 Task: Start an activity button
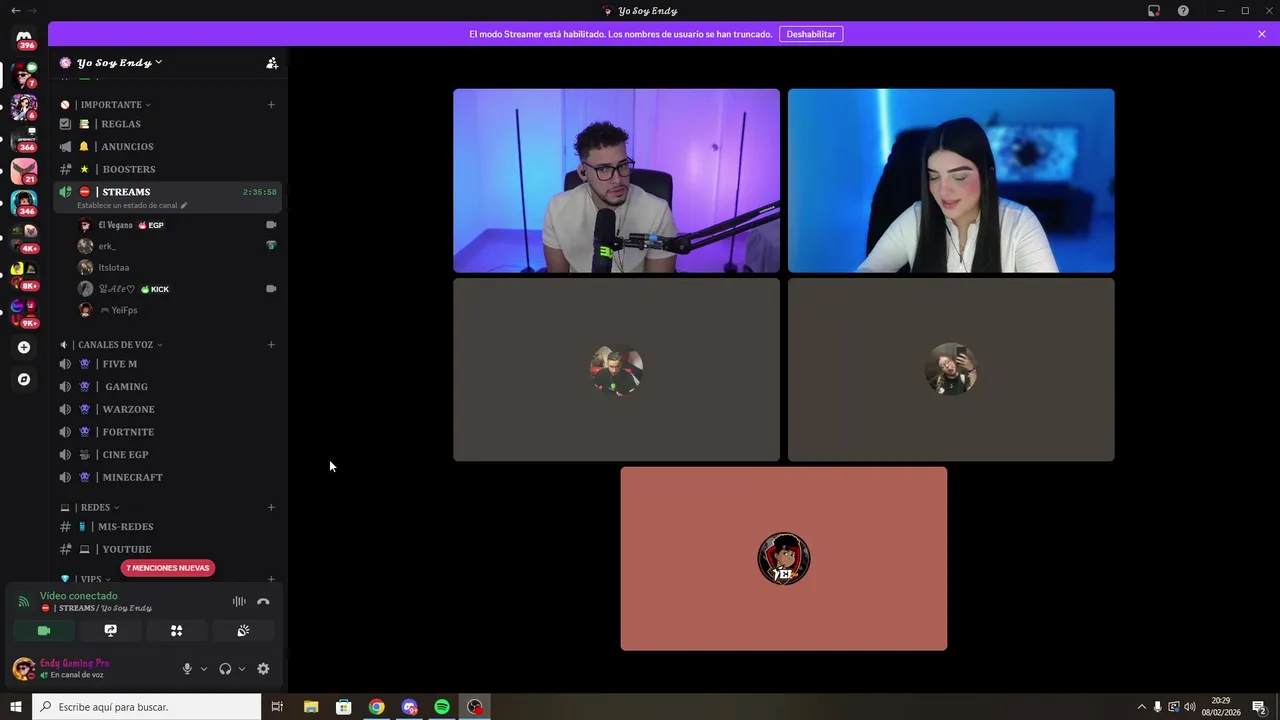click(x=176, y=631)
